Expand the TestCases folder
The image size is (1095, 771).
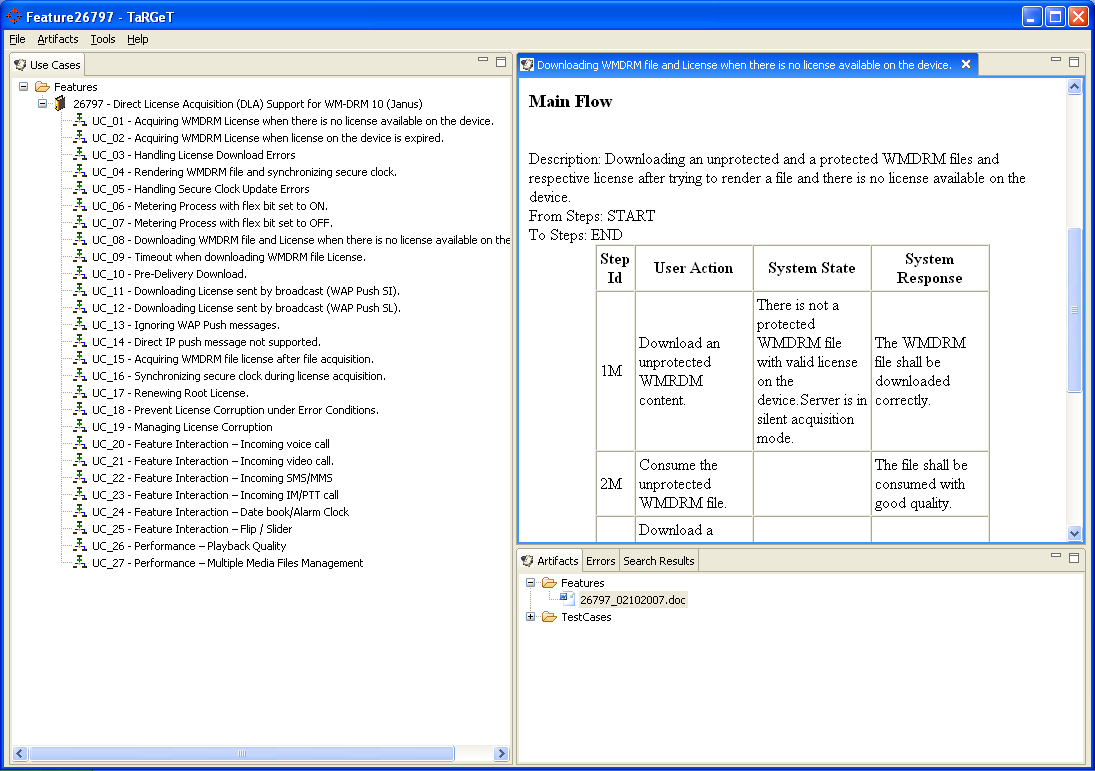pyautogui.click(x=531, y=617)
